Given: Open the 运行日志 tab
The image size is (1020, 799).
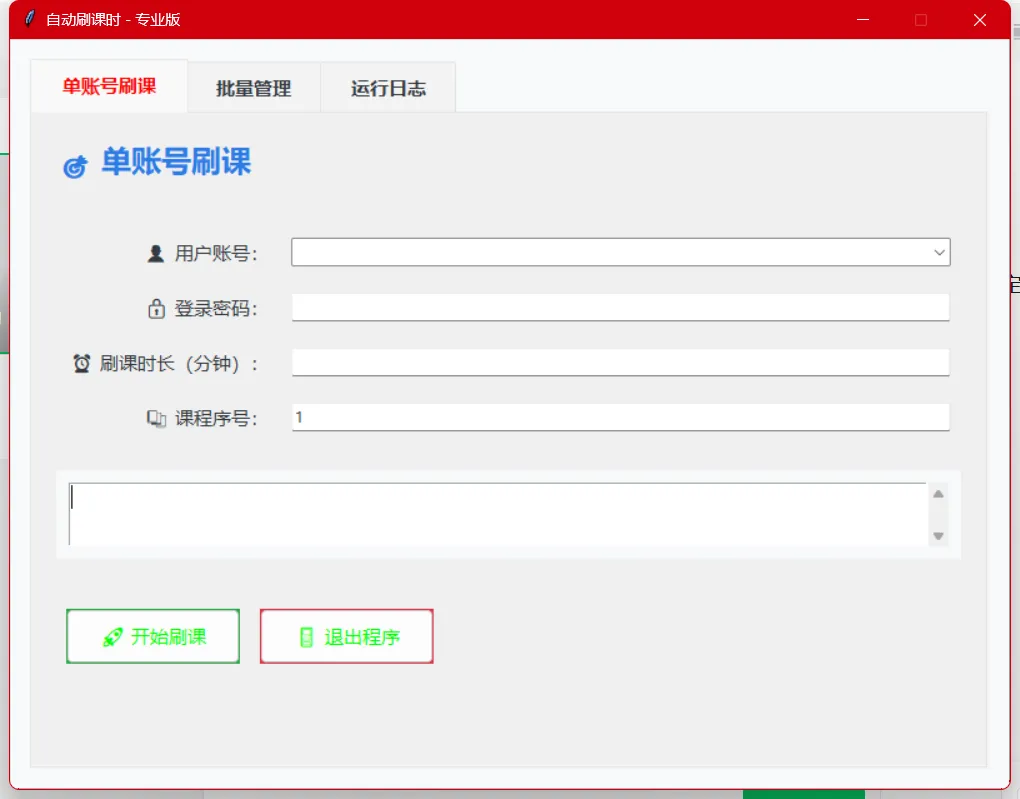Looking at the screenshot, I should click(x=388, y=88).
